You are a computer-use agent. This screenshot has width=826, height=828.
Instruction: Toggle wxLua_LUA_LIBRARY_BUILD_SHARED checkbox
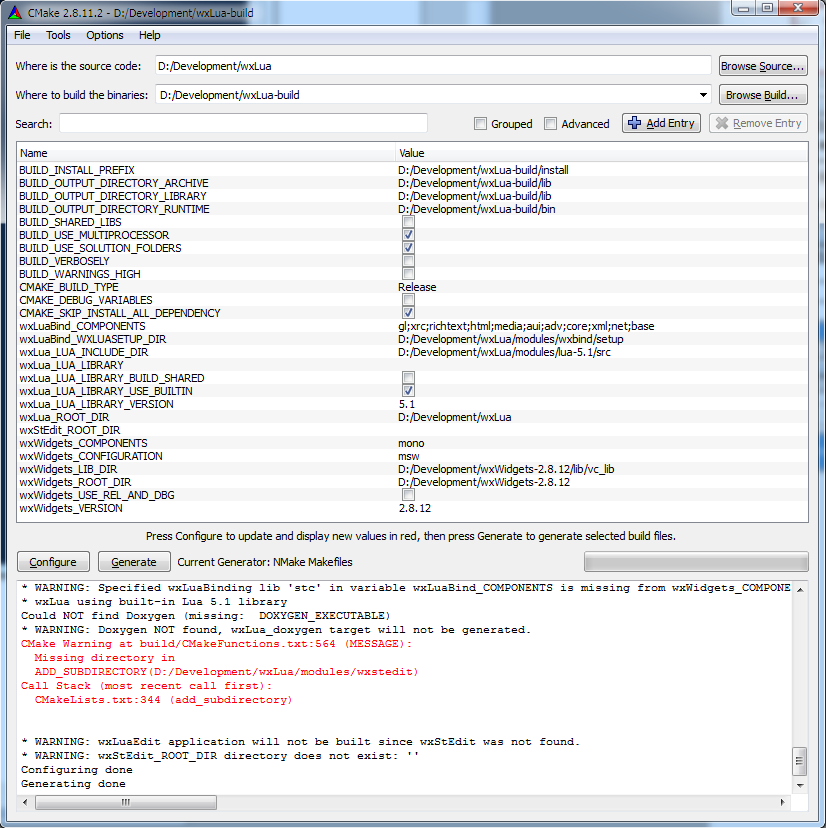click(x=408, y=378)
